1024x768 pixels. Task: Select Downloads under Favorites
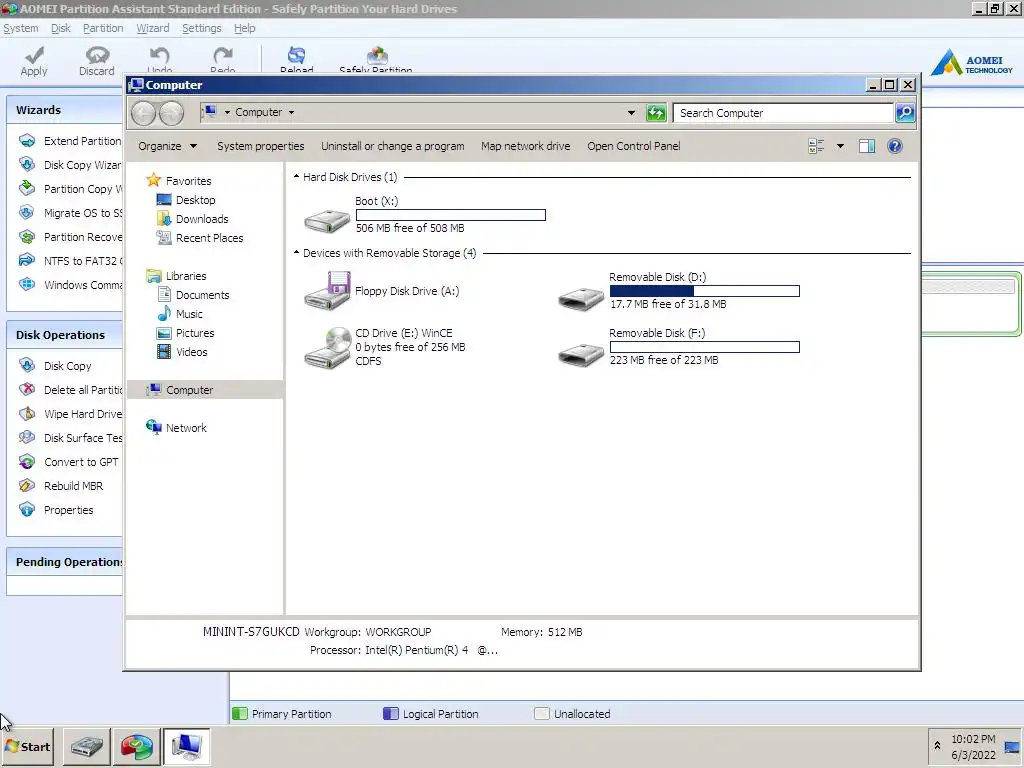tap(193, 219)
